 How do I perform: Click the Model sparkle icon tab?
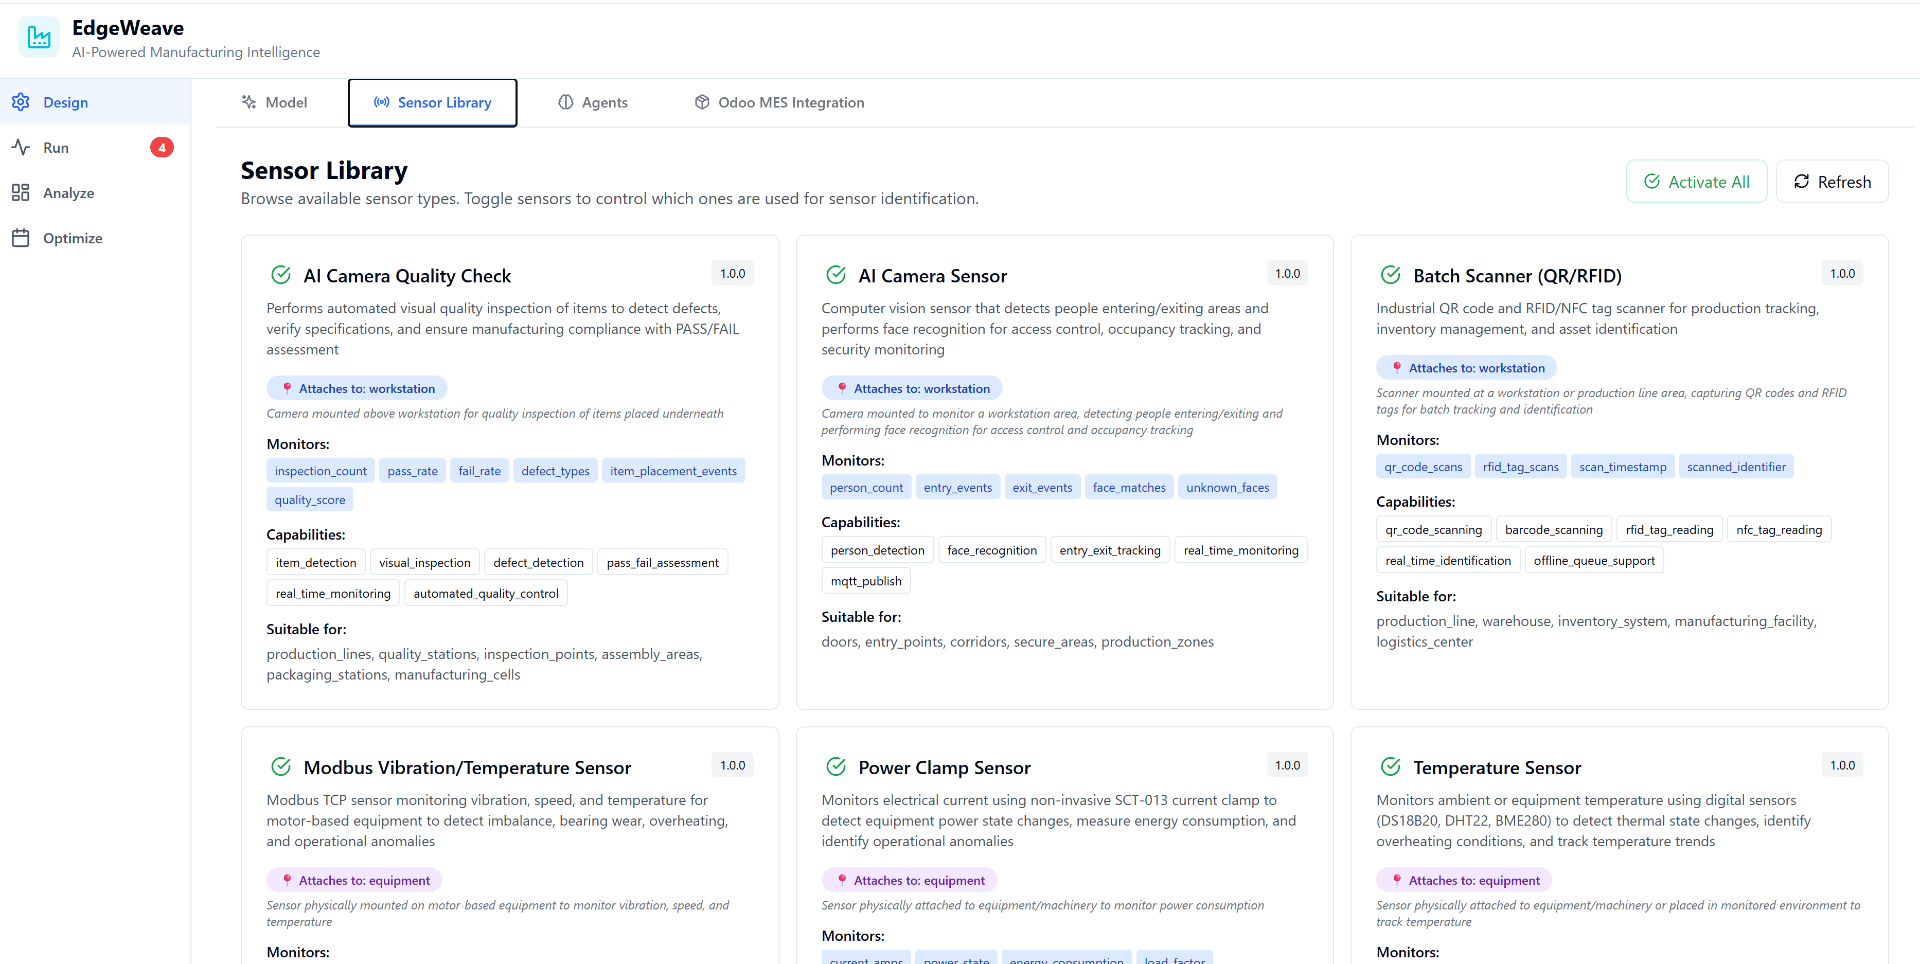249,102
